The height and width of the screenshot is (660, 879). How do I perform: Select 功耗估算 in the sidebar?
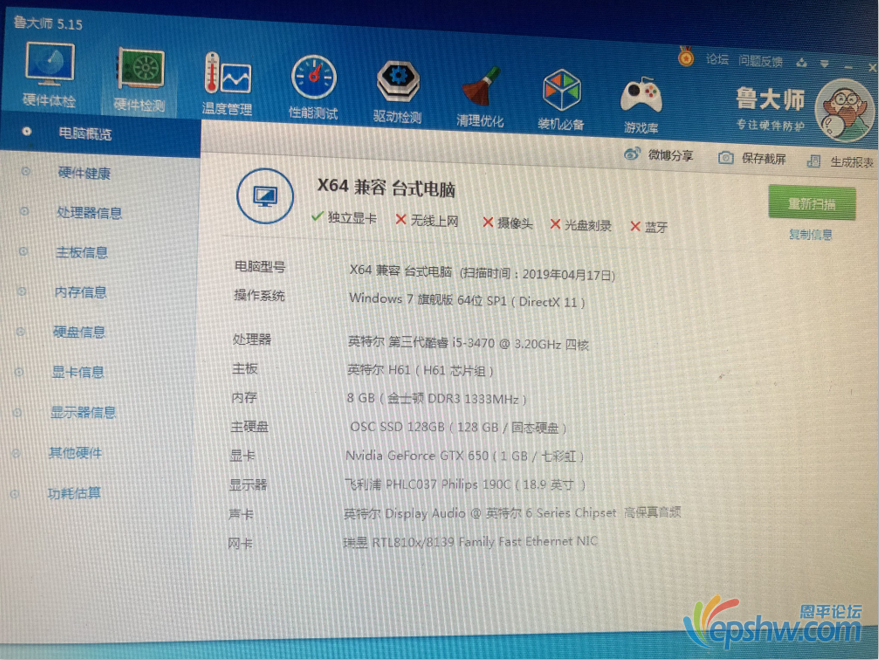(74, 493)
